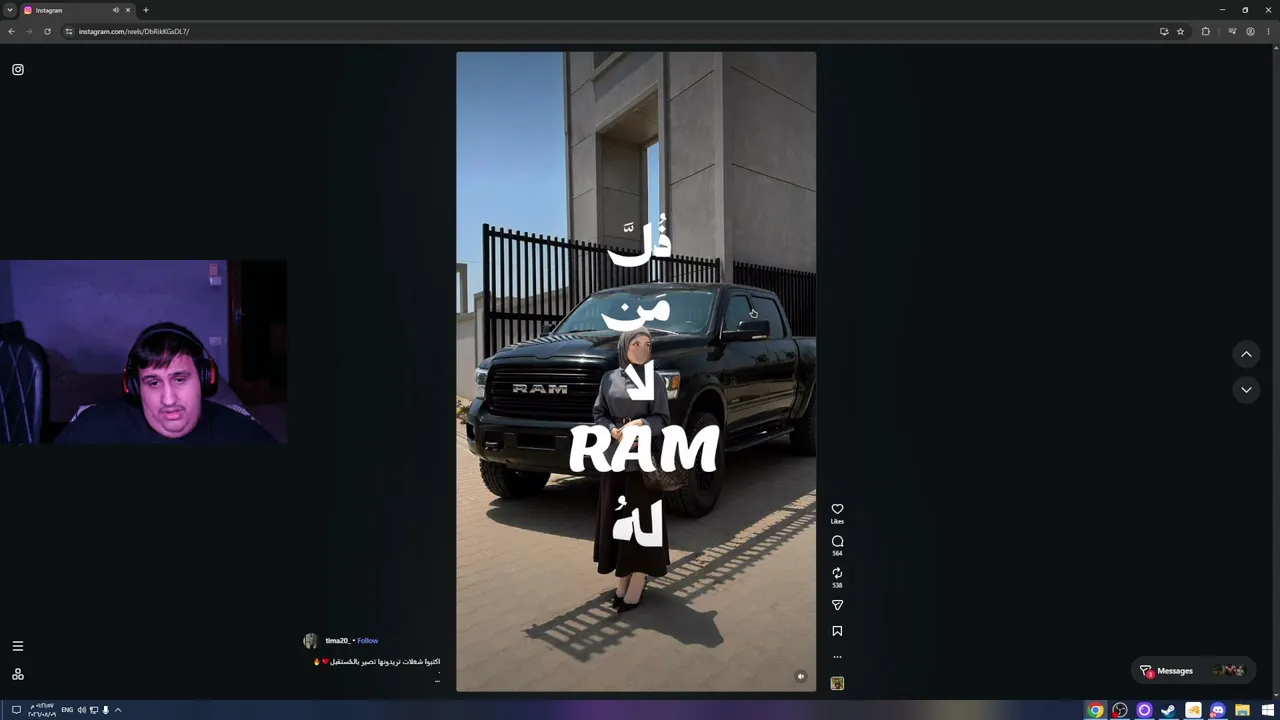
Task: Navigate back in the browser
Action: click(11, 31)
